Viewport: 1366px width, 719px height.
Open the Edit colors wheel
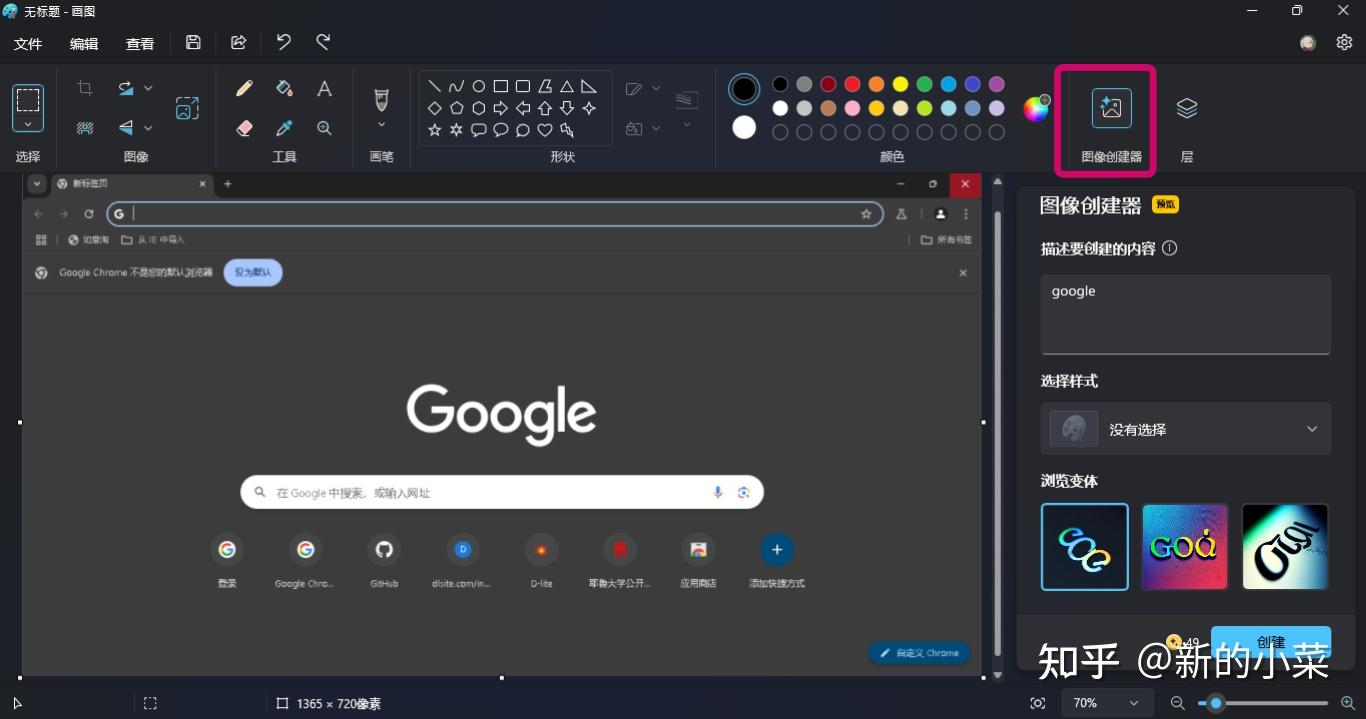[1036, 108]
